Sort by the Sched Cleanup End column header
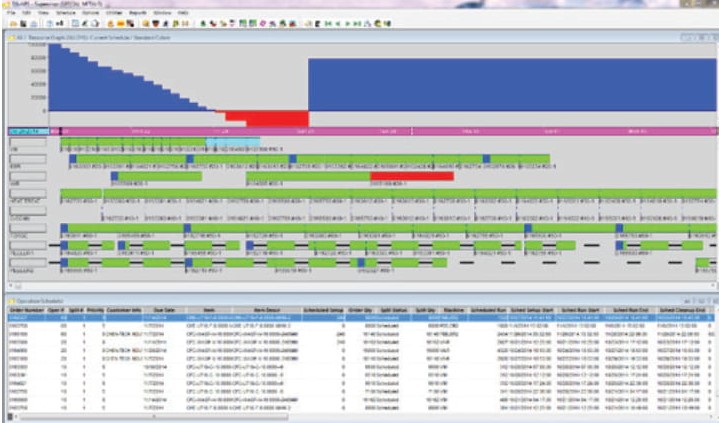Image resolution: width=719 pixels, height=423 pixels. coord(682,310)
